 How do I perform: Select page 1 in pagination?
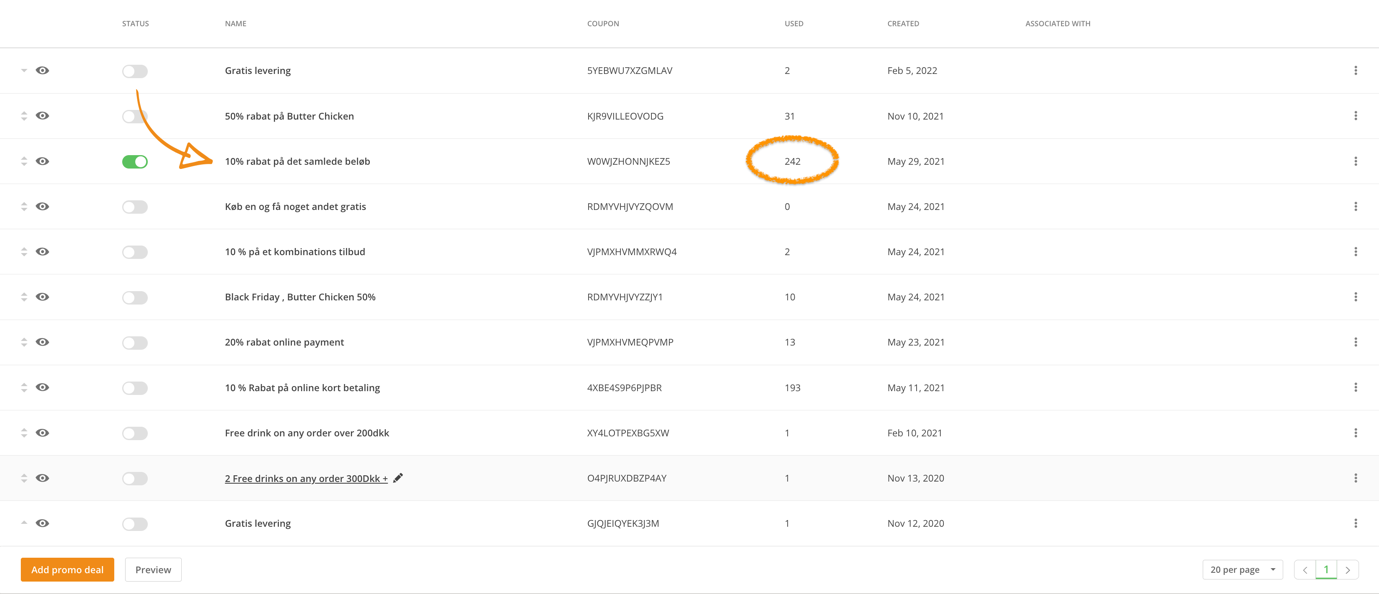[1326, 570]
